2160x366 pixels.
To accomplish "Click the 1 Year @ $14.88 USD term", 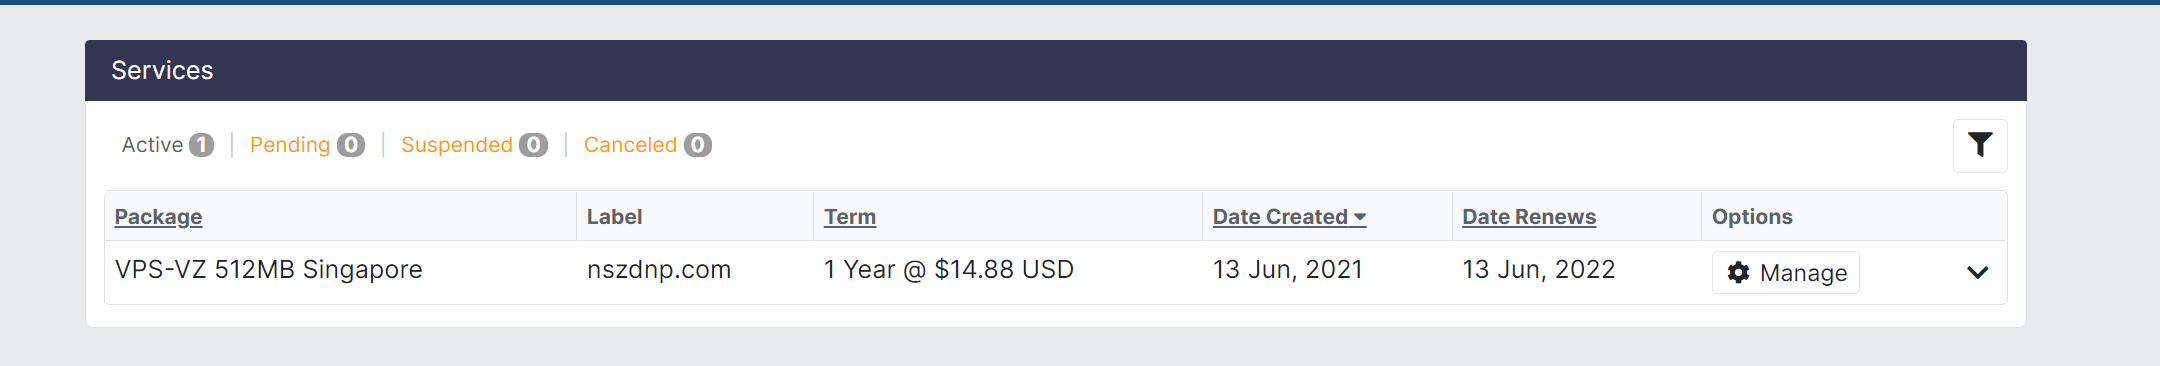I will pyautogui.click(x=949, y=270).
